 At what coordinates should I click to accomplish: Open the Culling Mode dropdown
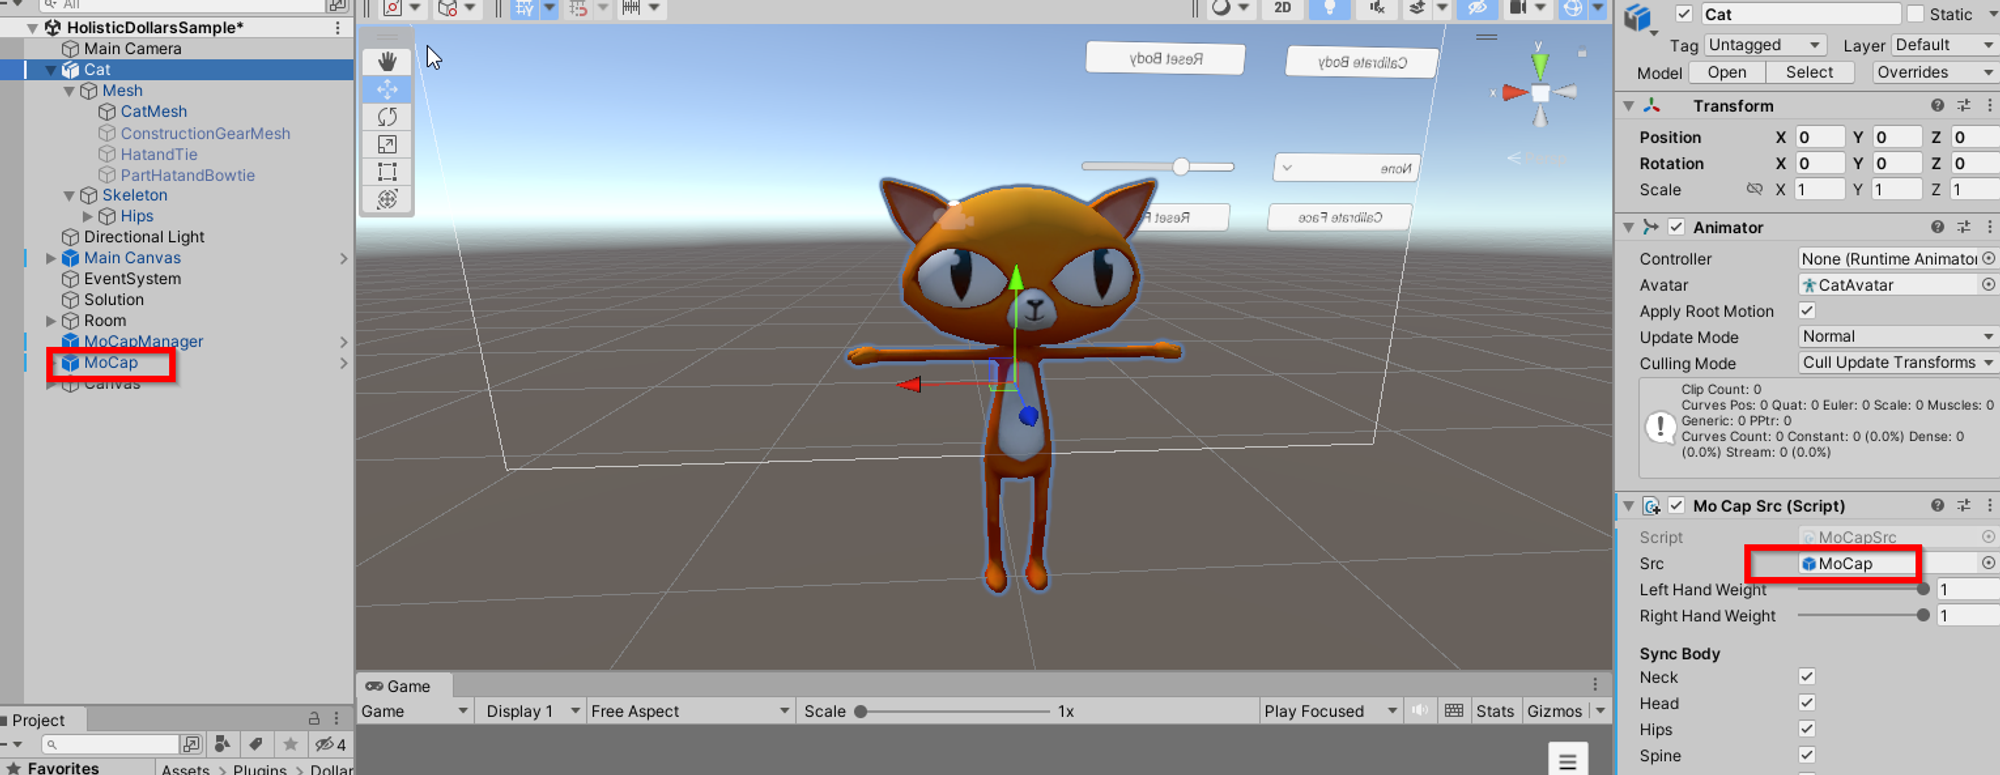pos(1896,363)
